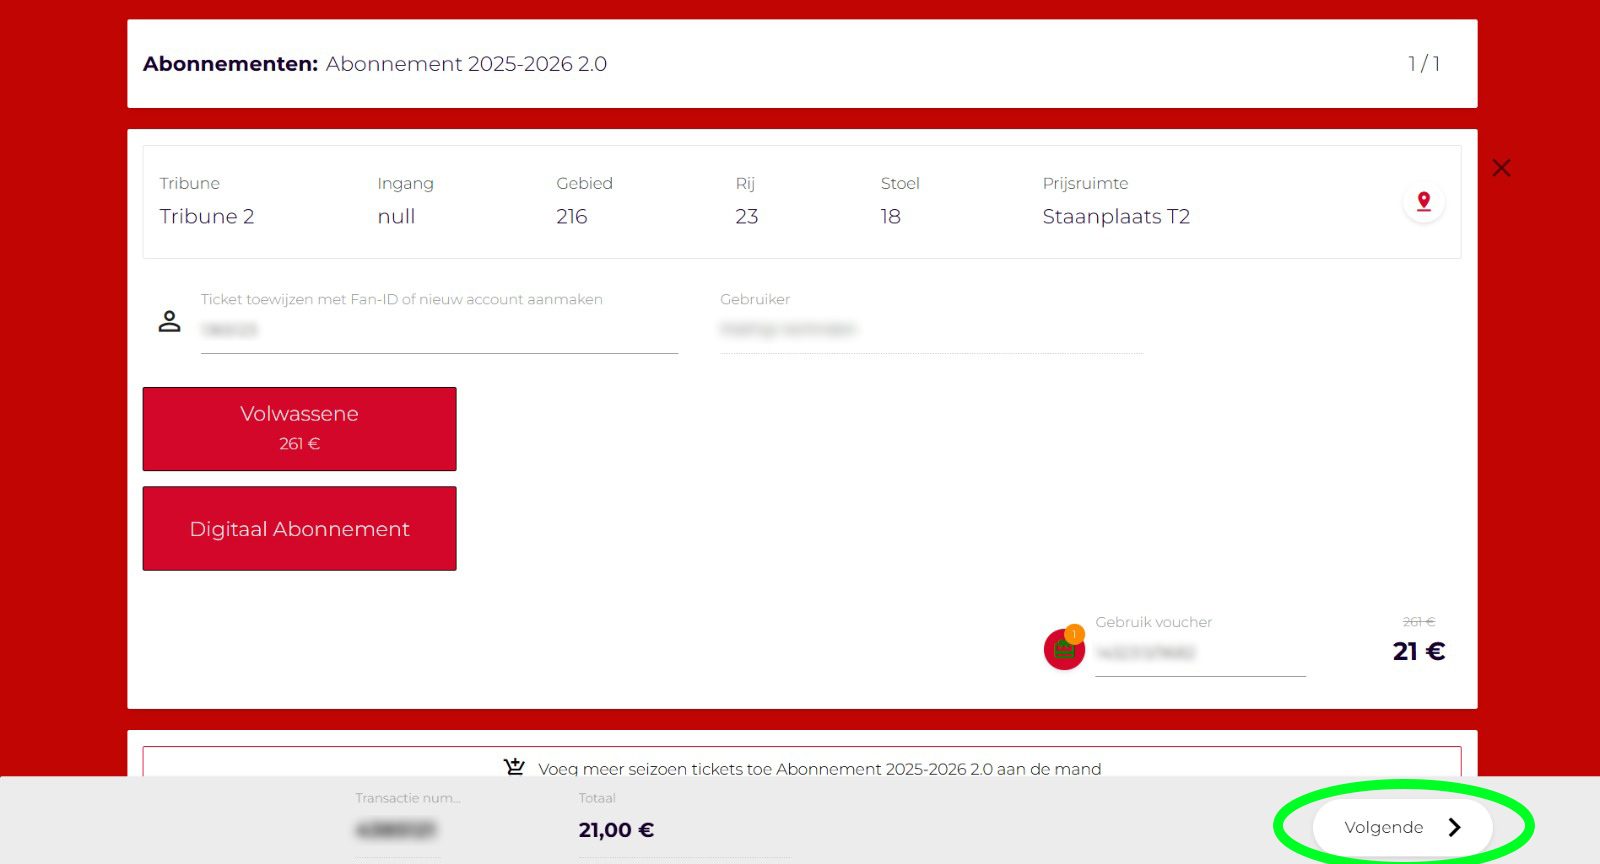This screenshot has width=1600, height=864.
Task: Click the Transactie nummer field
Action: (x=396, y=830)
